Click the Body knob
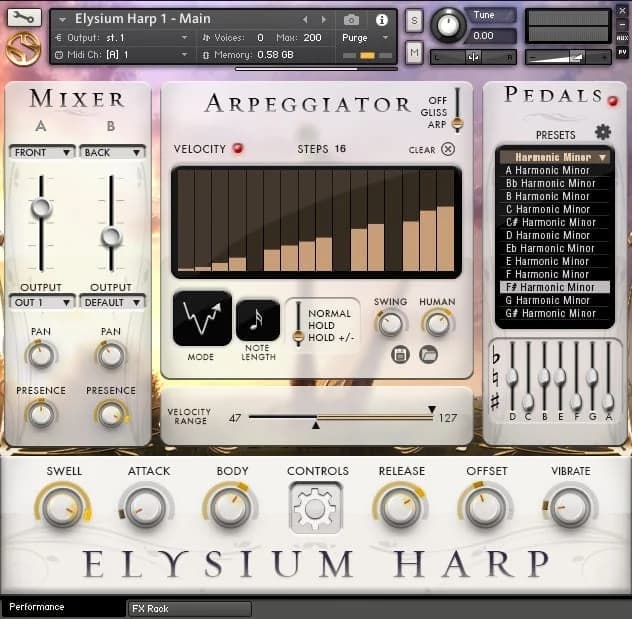The width and height of the screenshot is (632, 619). [x=230, y=507]
